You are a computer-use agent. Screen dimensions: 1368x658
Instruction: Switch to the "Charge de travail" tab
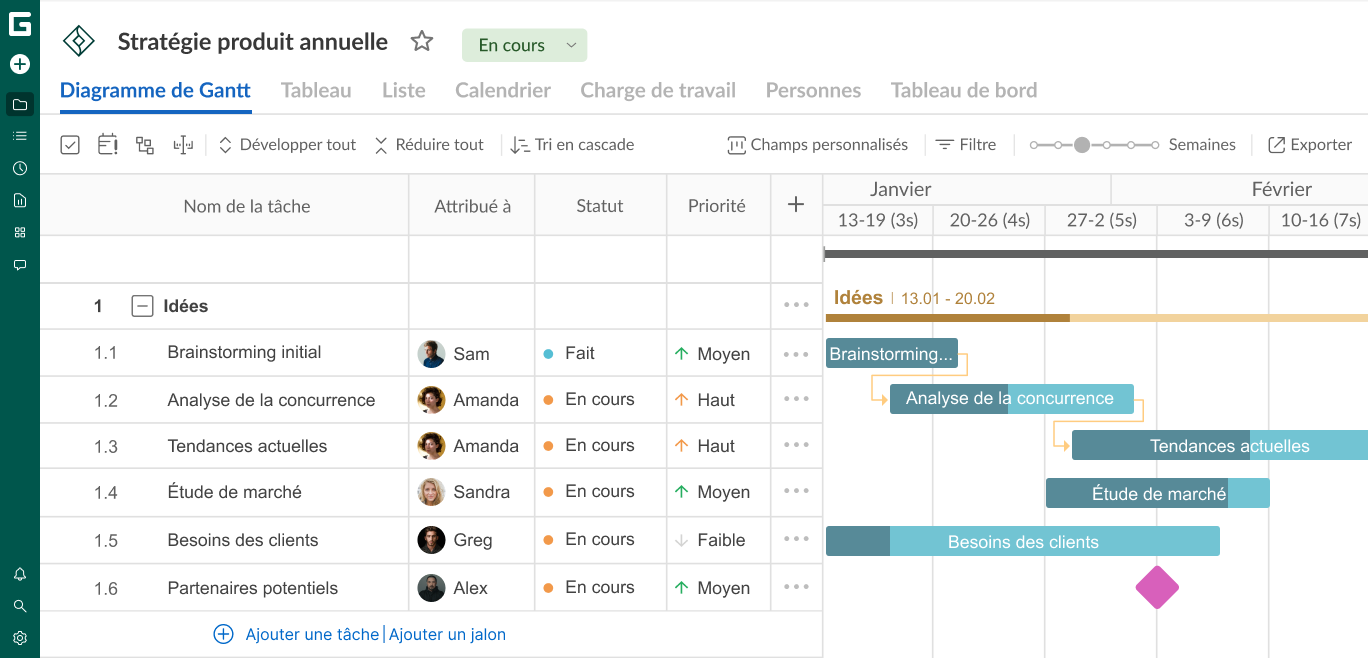pos(658,90)
